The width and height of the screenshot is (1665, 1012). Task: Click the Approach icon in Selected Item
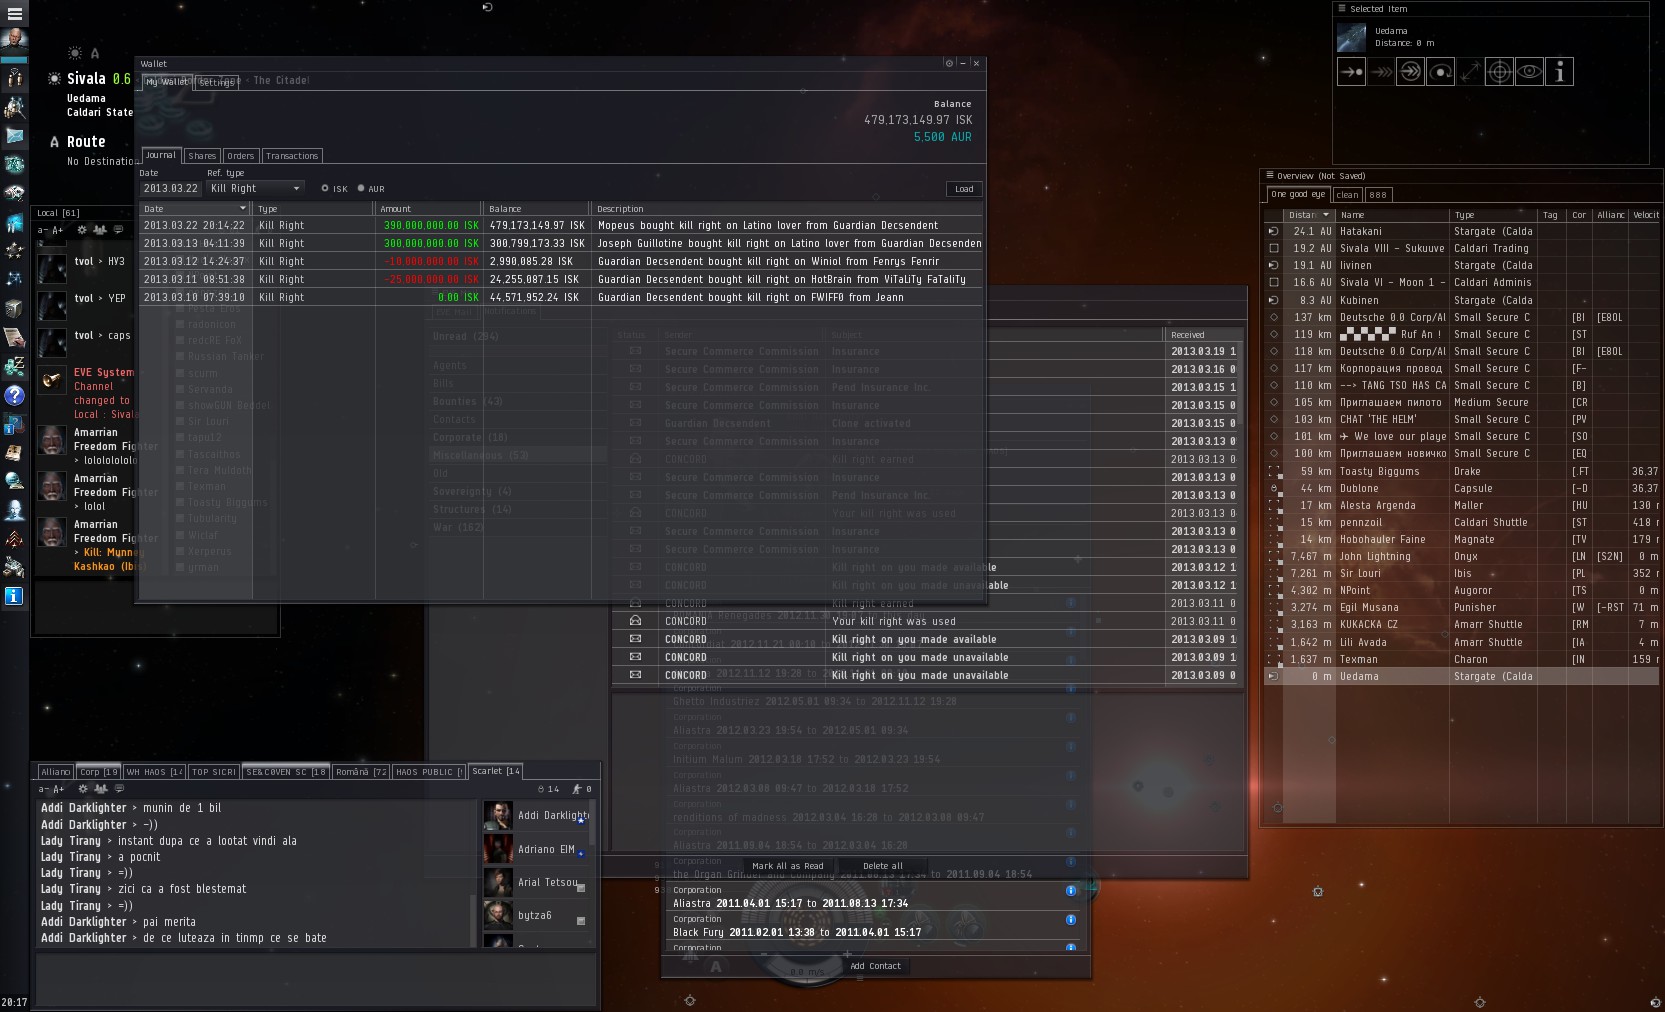(x=1351, y=72)
